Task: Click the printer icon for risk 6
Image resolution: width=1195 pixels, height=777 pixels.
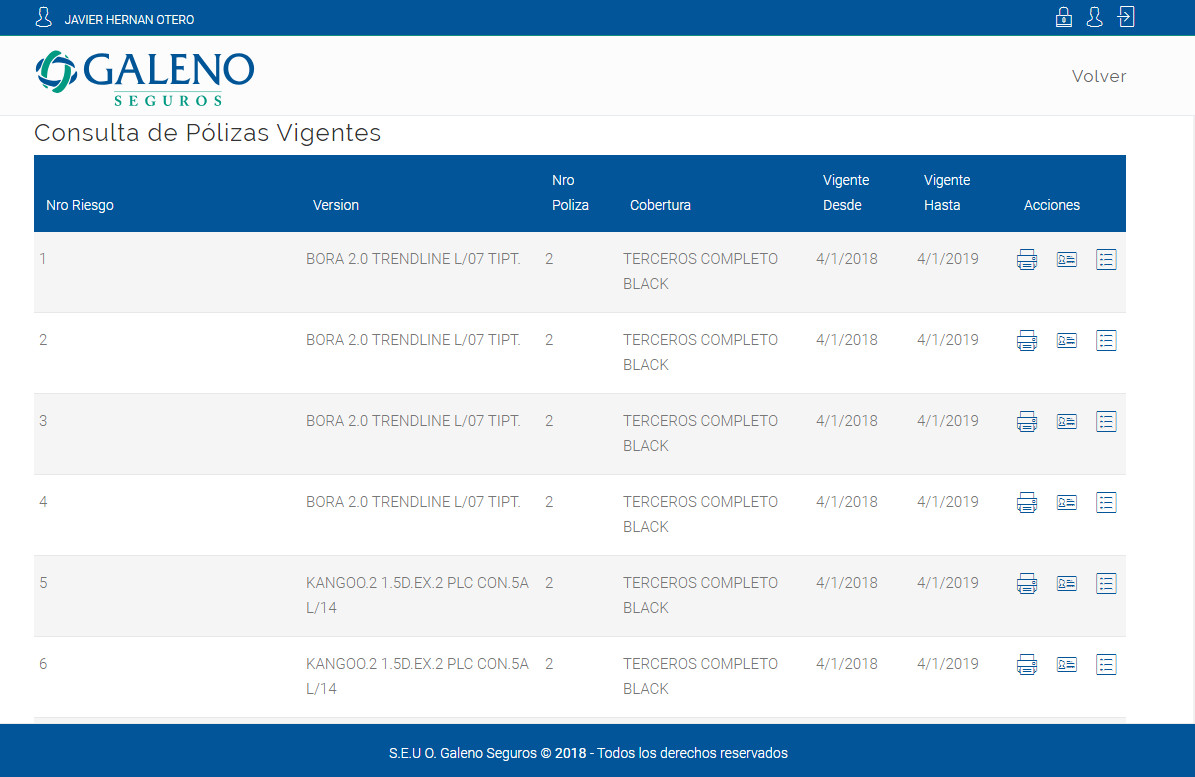Action: click(1027, 664)
